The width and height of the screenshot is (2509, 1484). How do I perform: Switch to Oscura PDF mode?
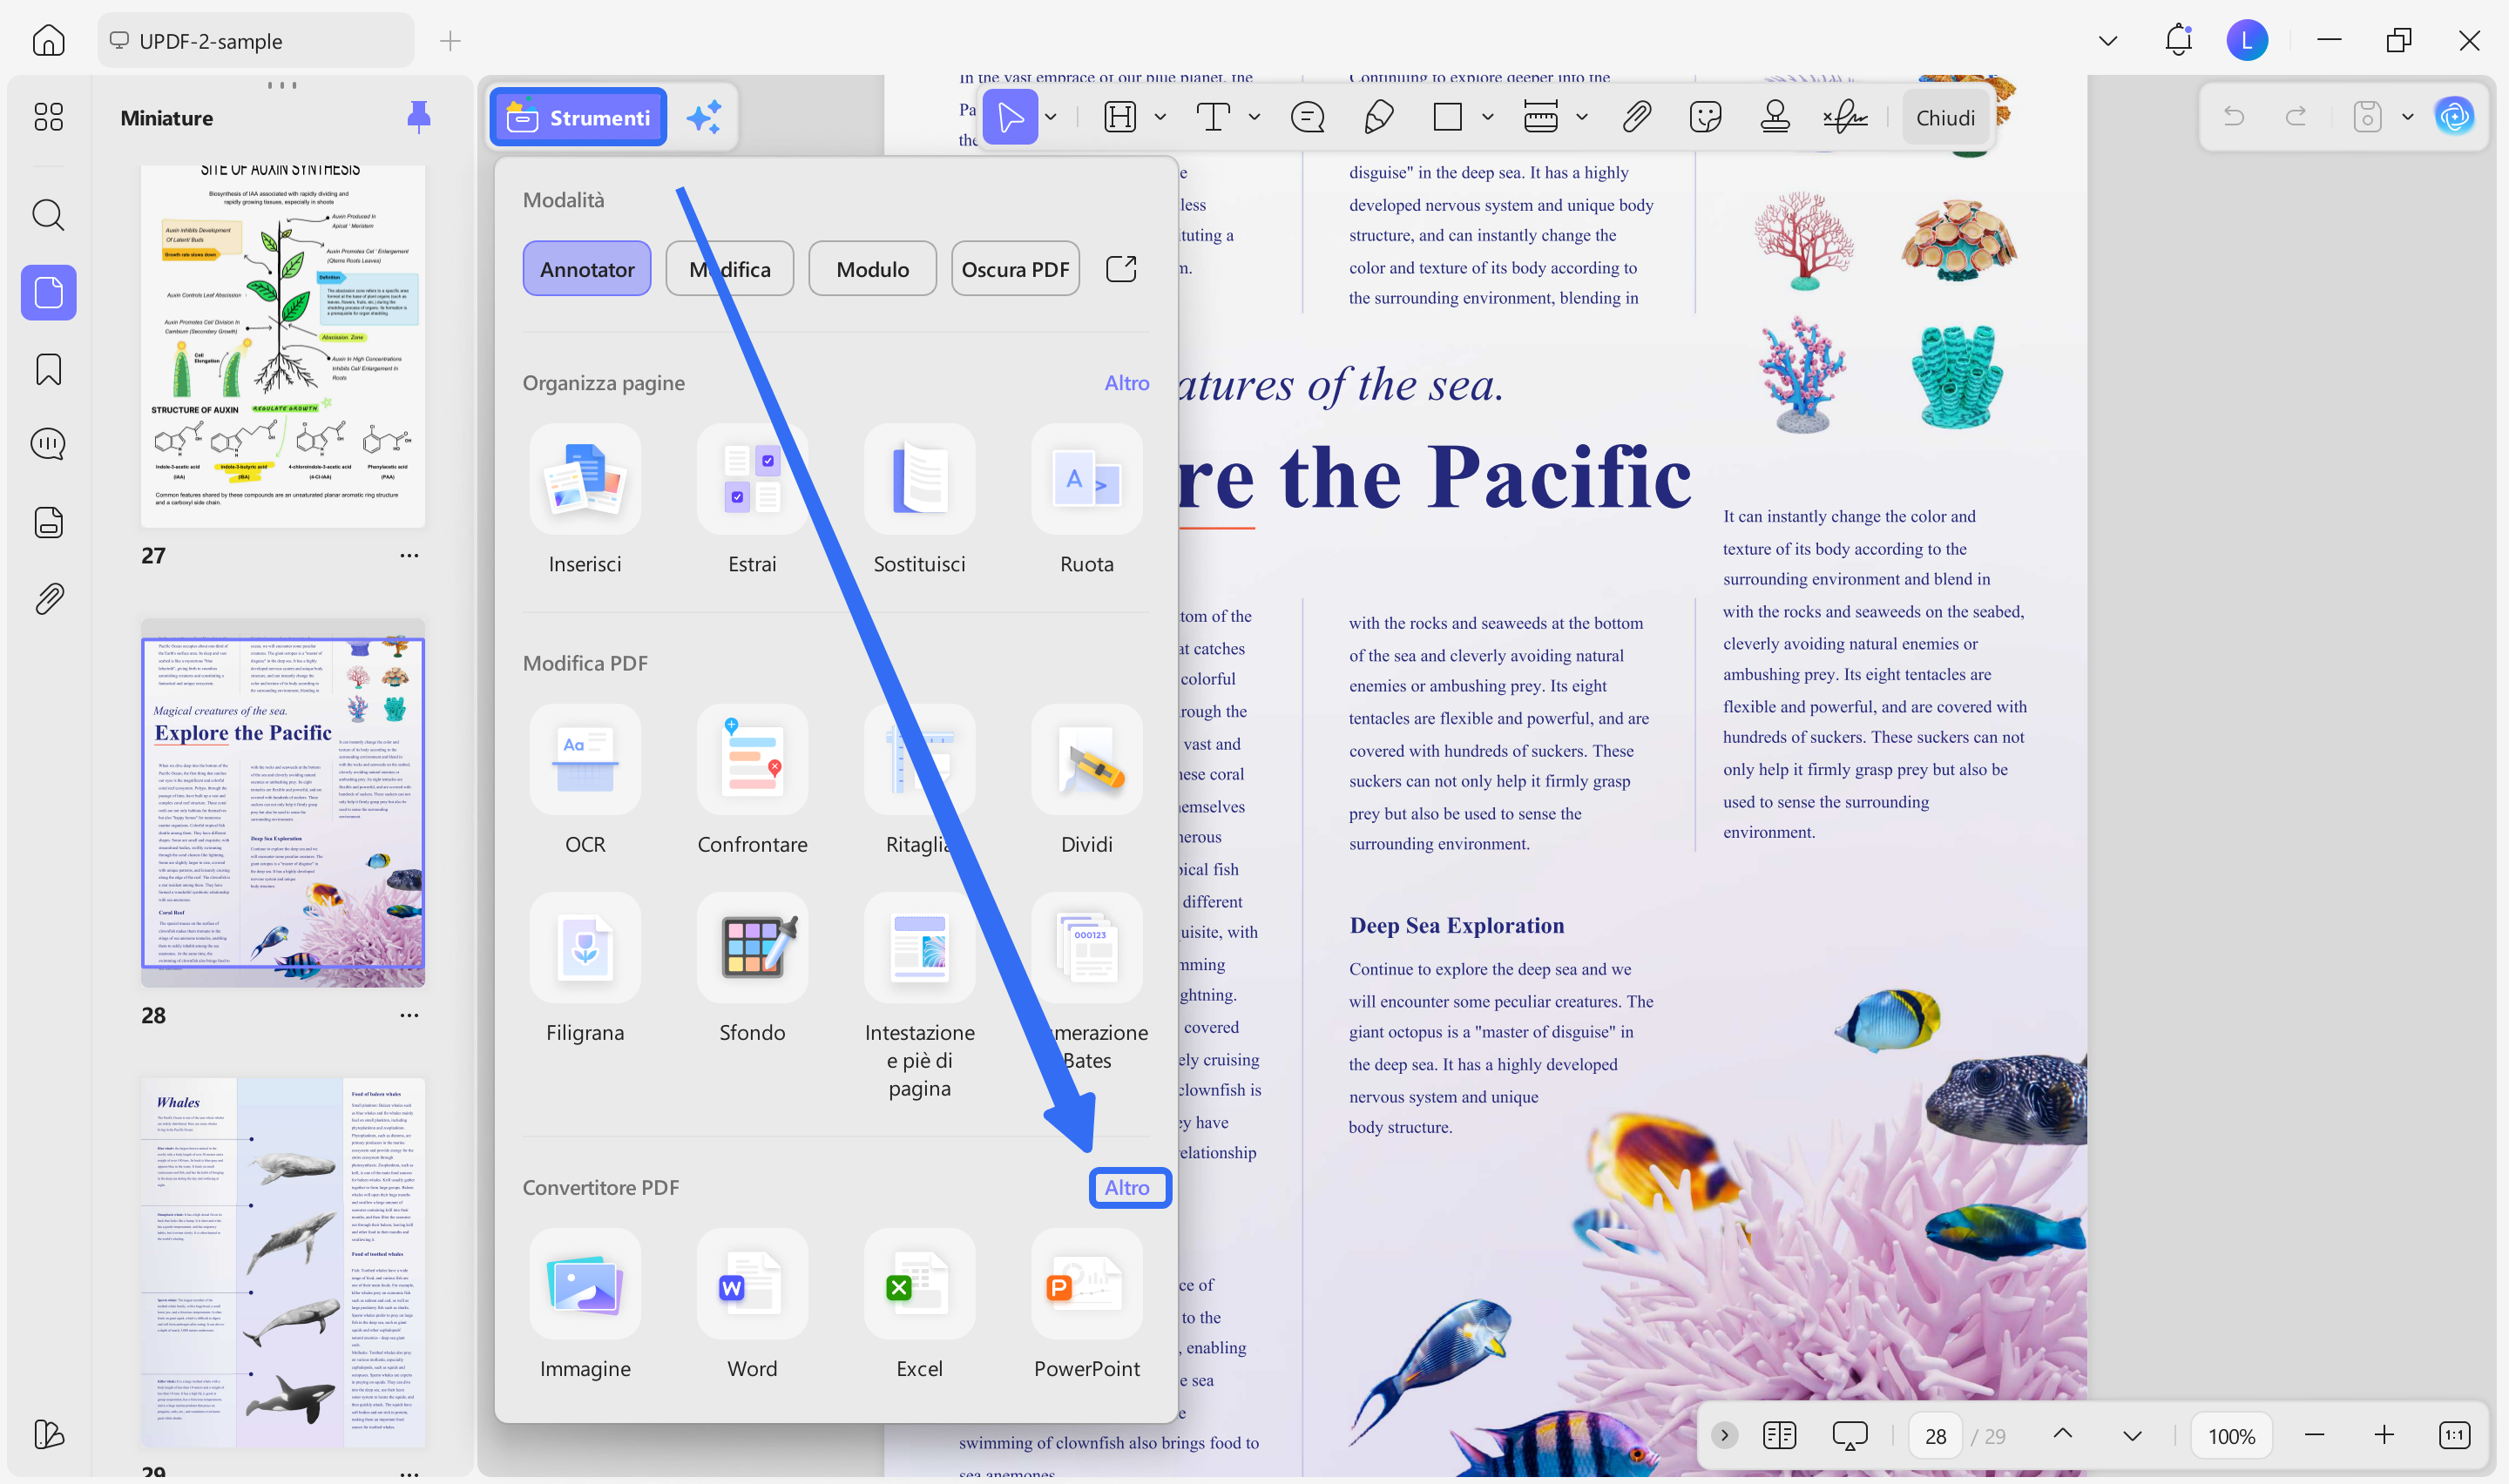(x=1015, y=268)
